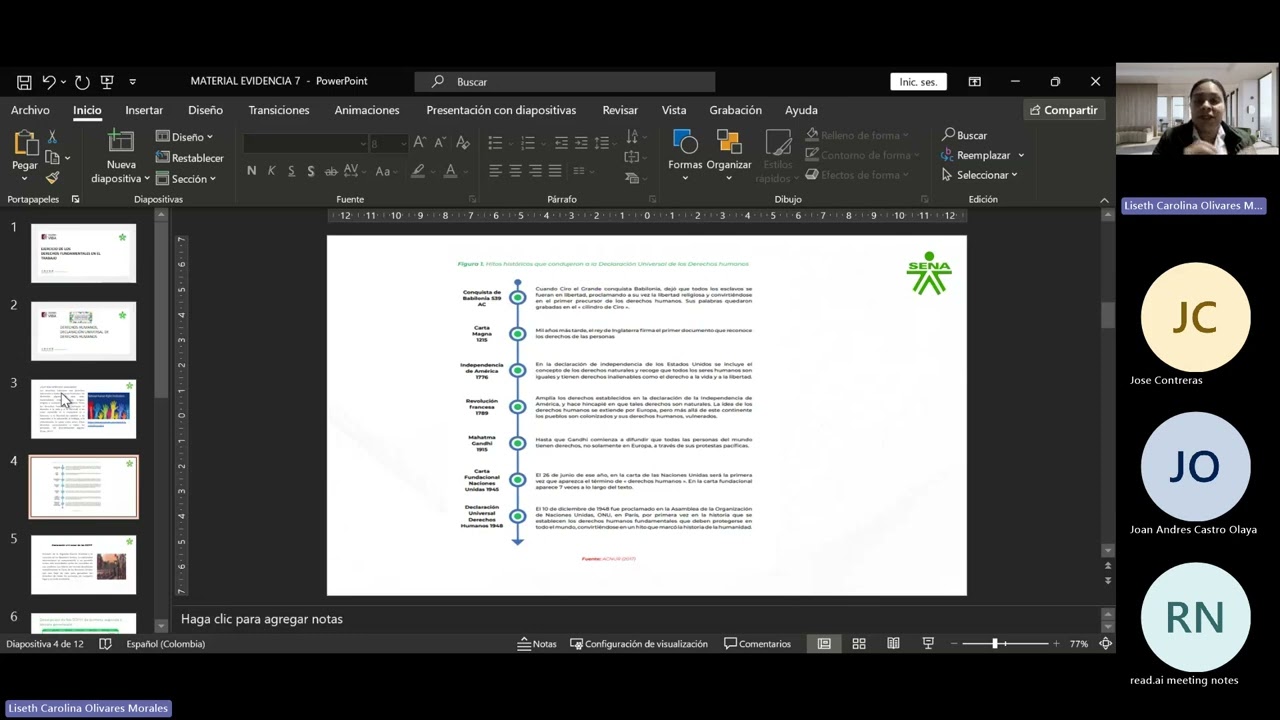Viewport: 1280px width, 720px height.
Task: Toggle text shadow formatting
Action: pyautogui.click(x=311, y=171)
